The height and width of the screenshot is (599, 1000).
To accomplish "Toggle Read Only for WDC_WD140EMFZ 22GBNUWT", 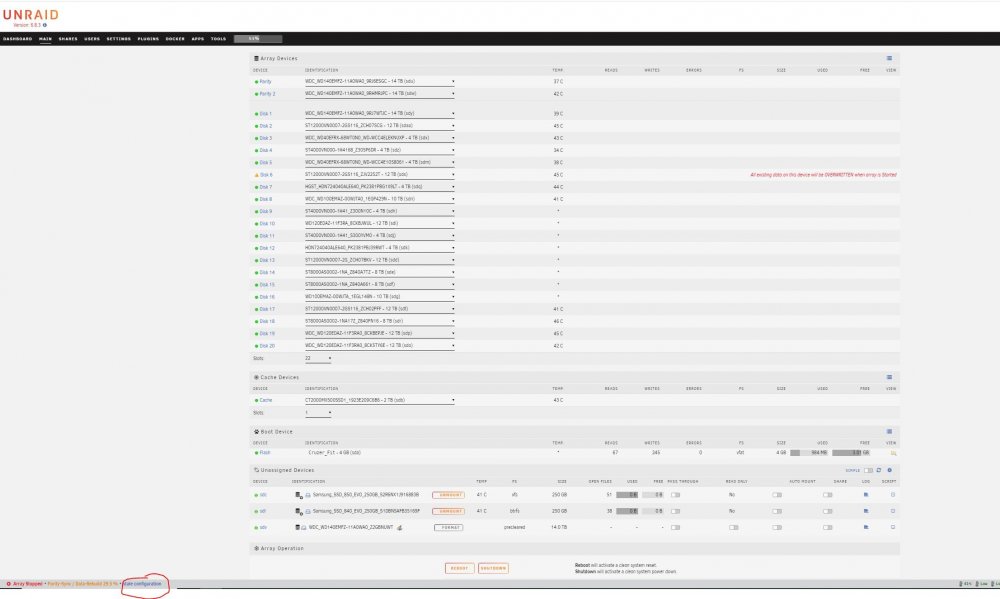I will 733,528.
